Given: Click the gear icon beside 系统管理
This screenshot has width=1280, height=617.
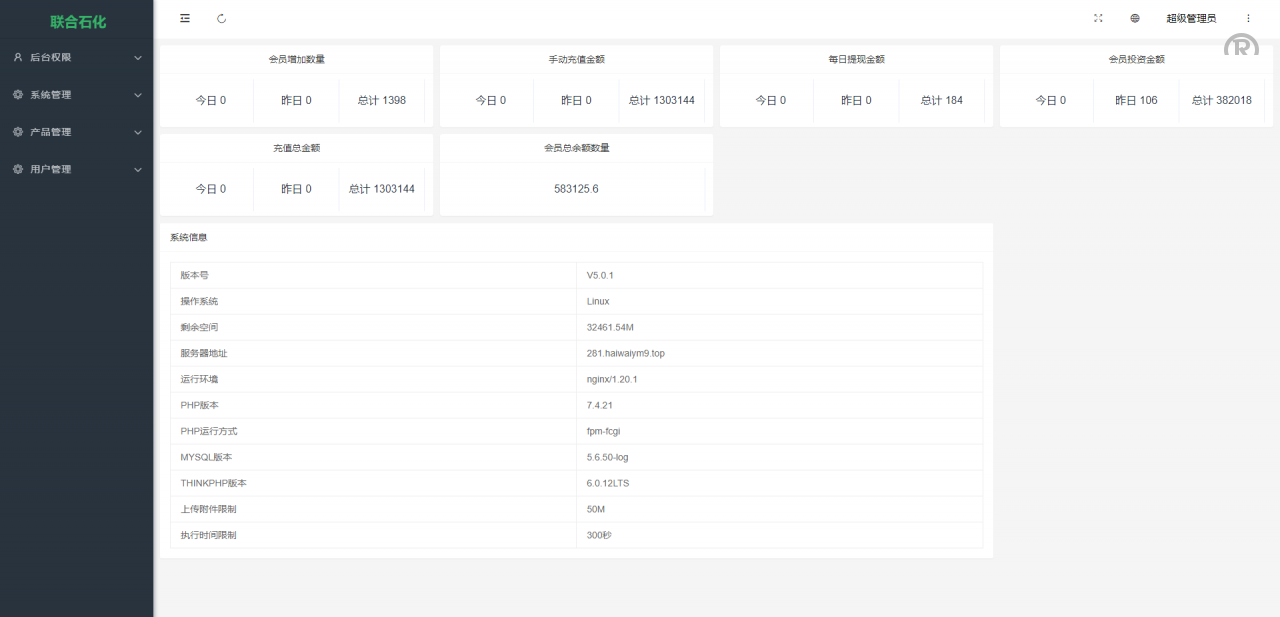Looking at the screenshot, I should pos(18,95).
